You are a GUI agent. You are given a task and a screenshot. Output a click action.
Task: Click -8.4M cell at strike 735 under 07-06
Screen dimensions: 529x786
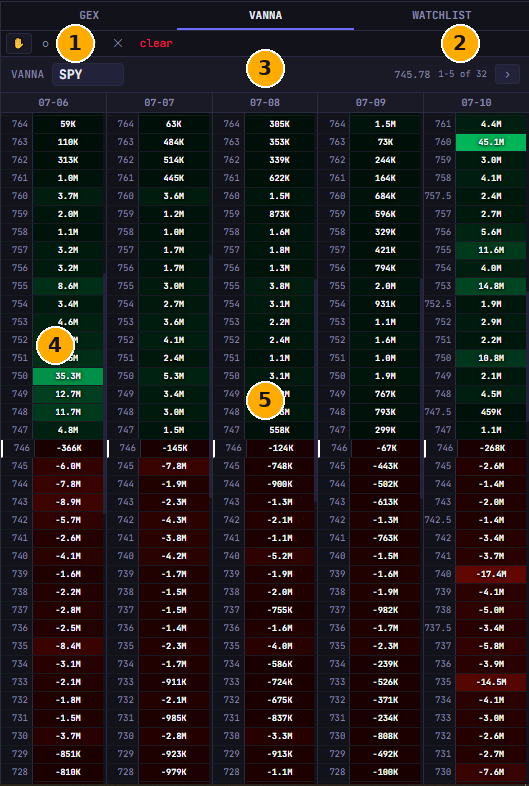tap(68, 647)
